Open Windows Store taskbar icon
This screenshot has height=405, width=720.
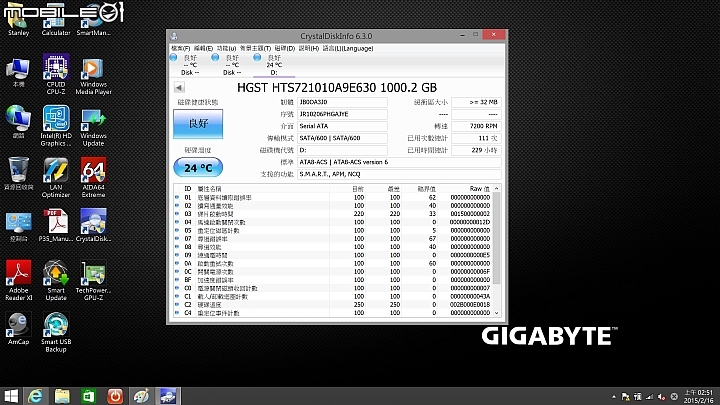click(89, 396)
